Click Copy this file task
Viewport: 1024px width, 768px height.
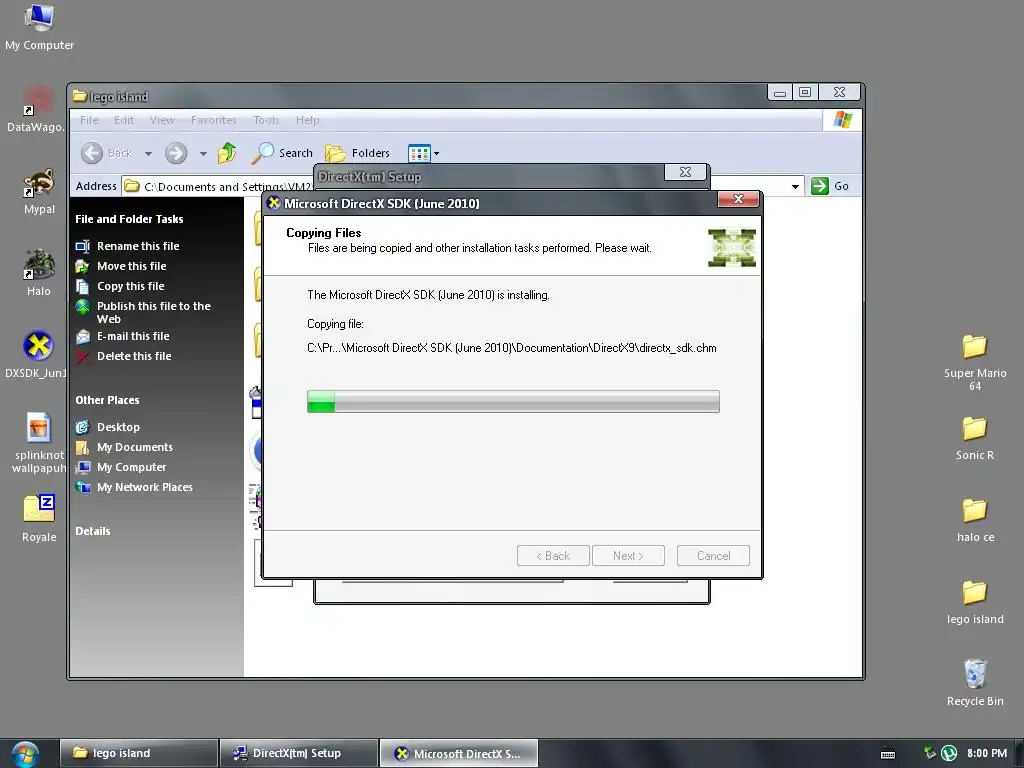point(131,286)
